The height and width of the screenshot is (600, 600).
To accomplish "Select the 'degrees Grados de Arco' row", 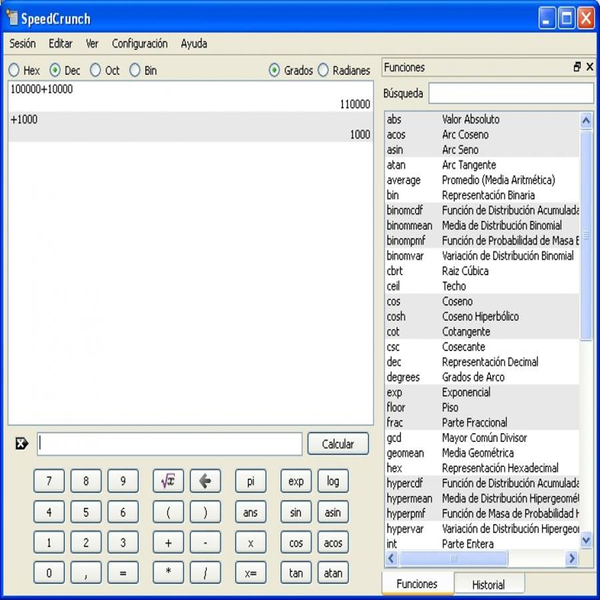I will tap(482, 377).
